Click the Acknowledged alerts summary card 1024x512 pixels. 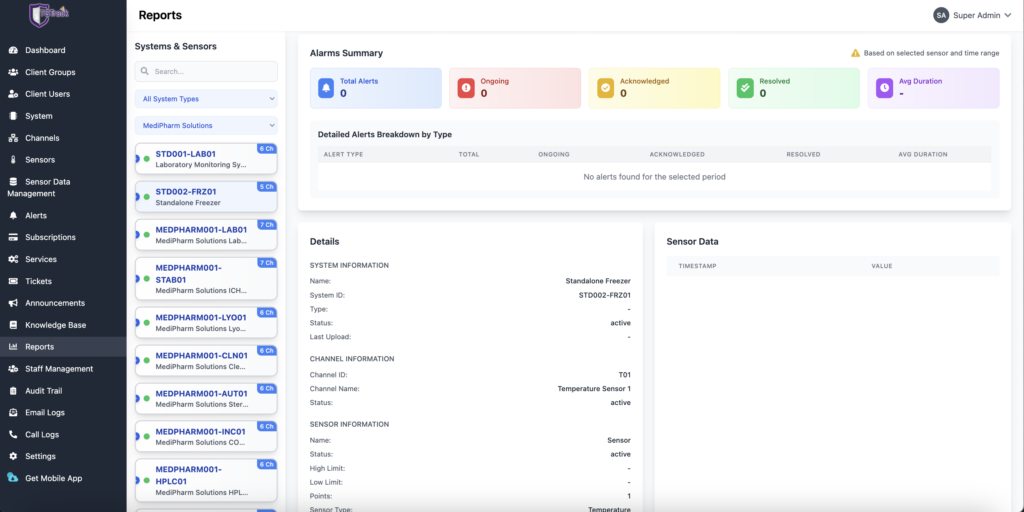653,88
